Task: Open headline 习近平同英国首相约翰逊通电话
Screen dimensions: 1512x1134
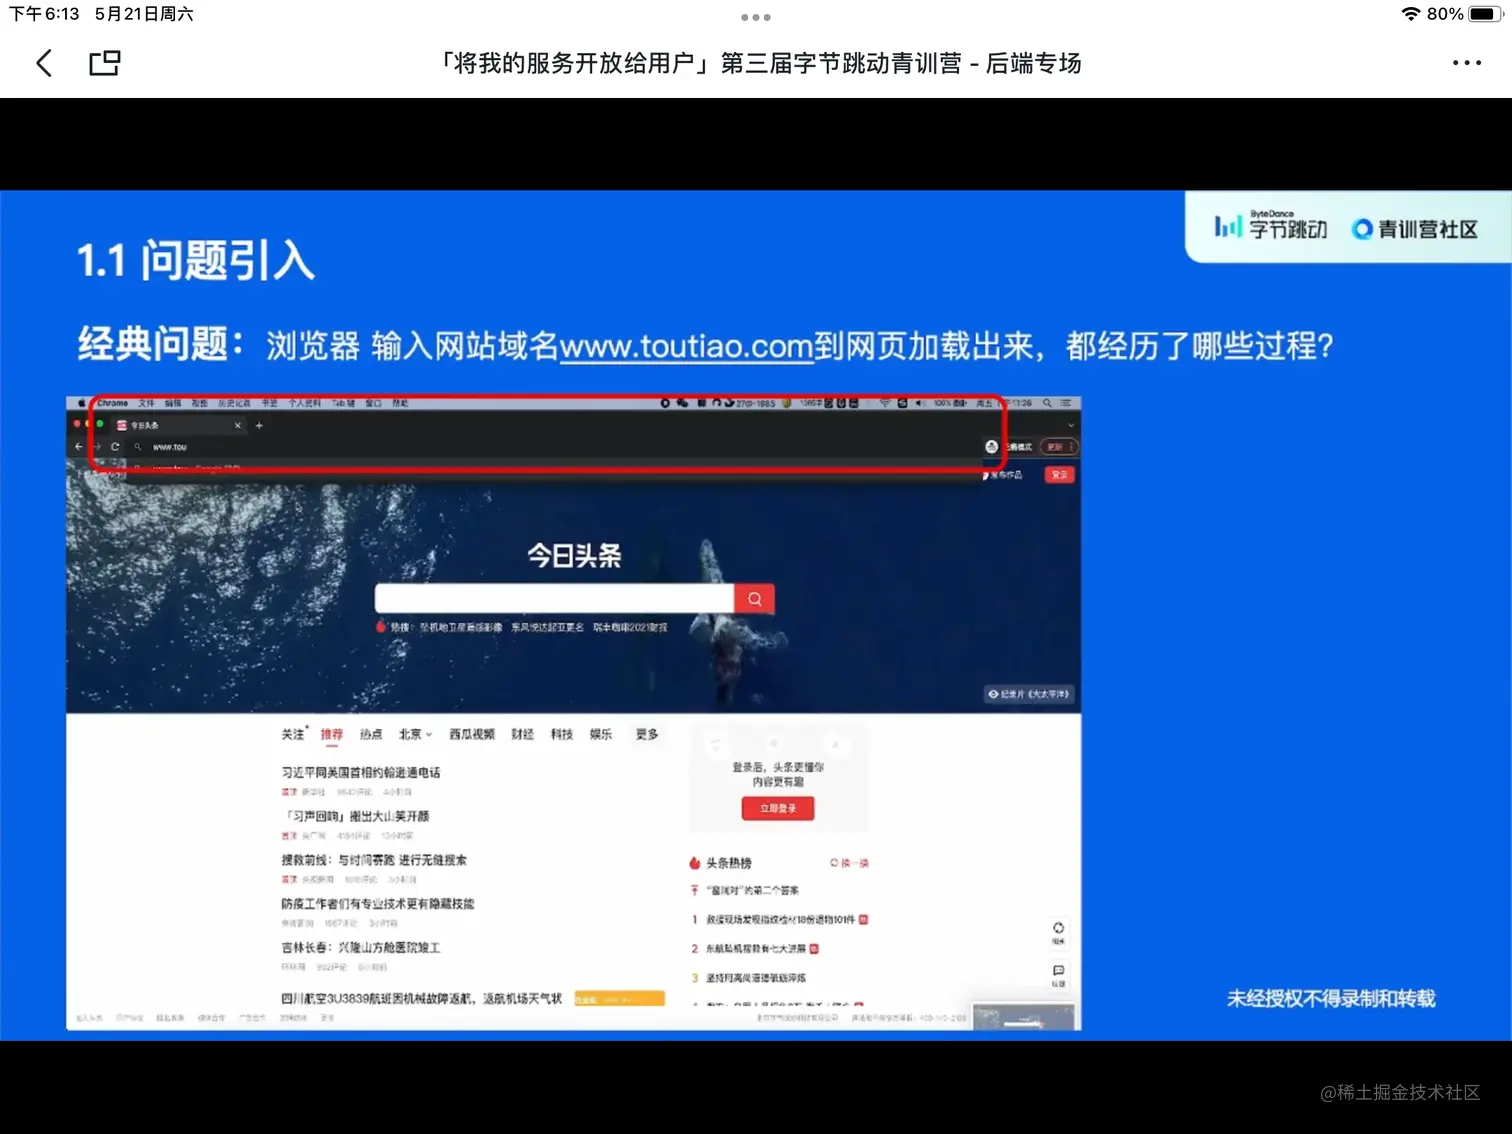Action: (361, 772)
